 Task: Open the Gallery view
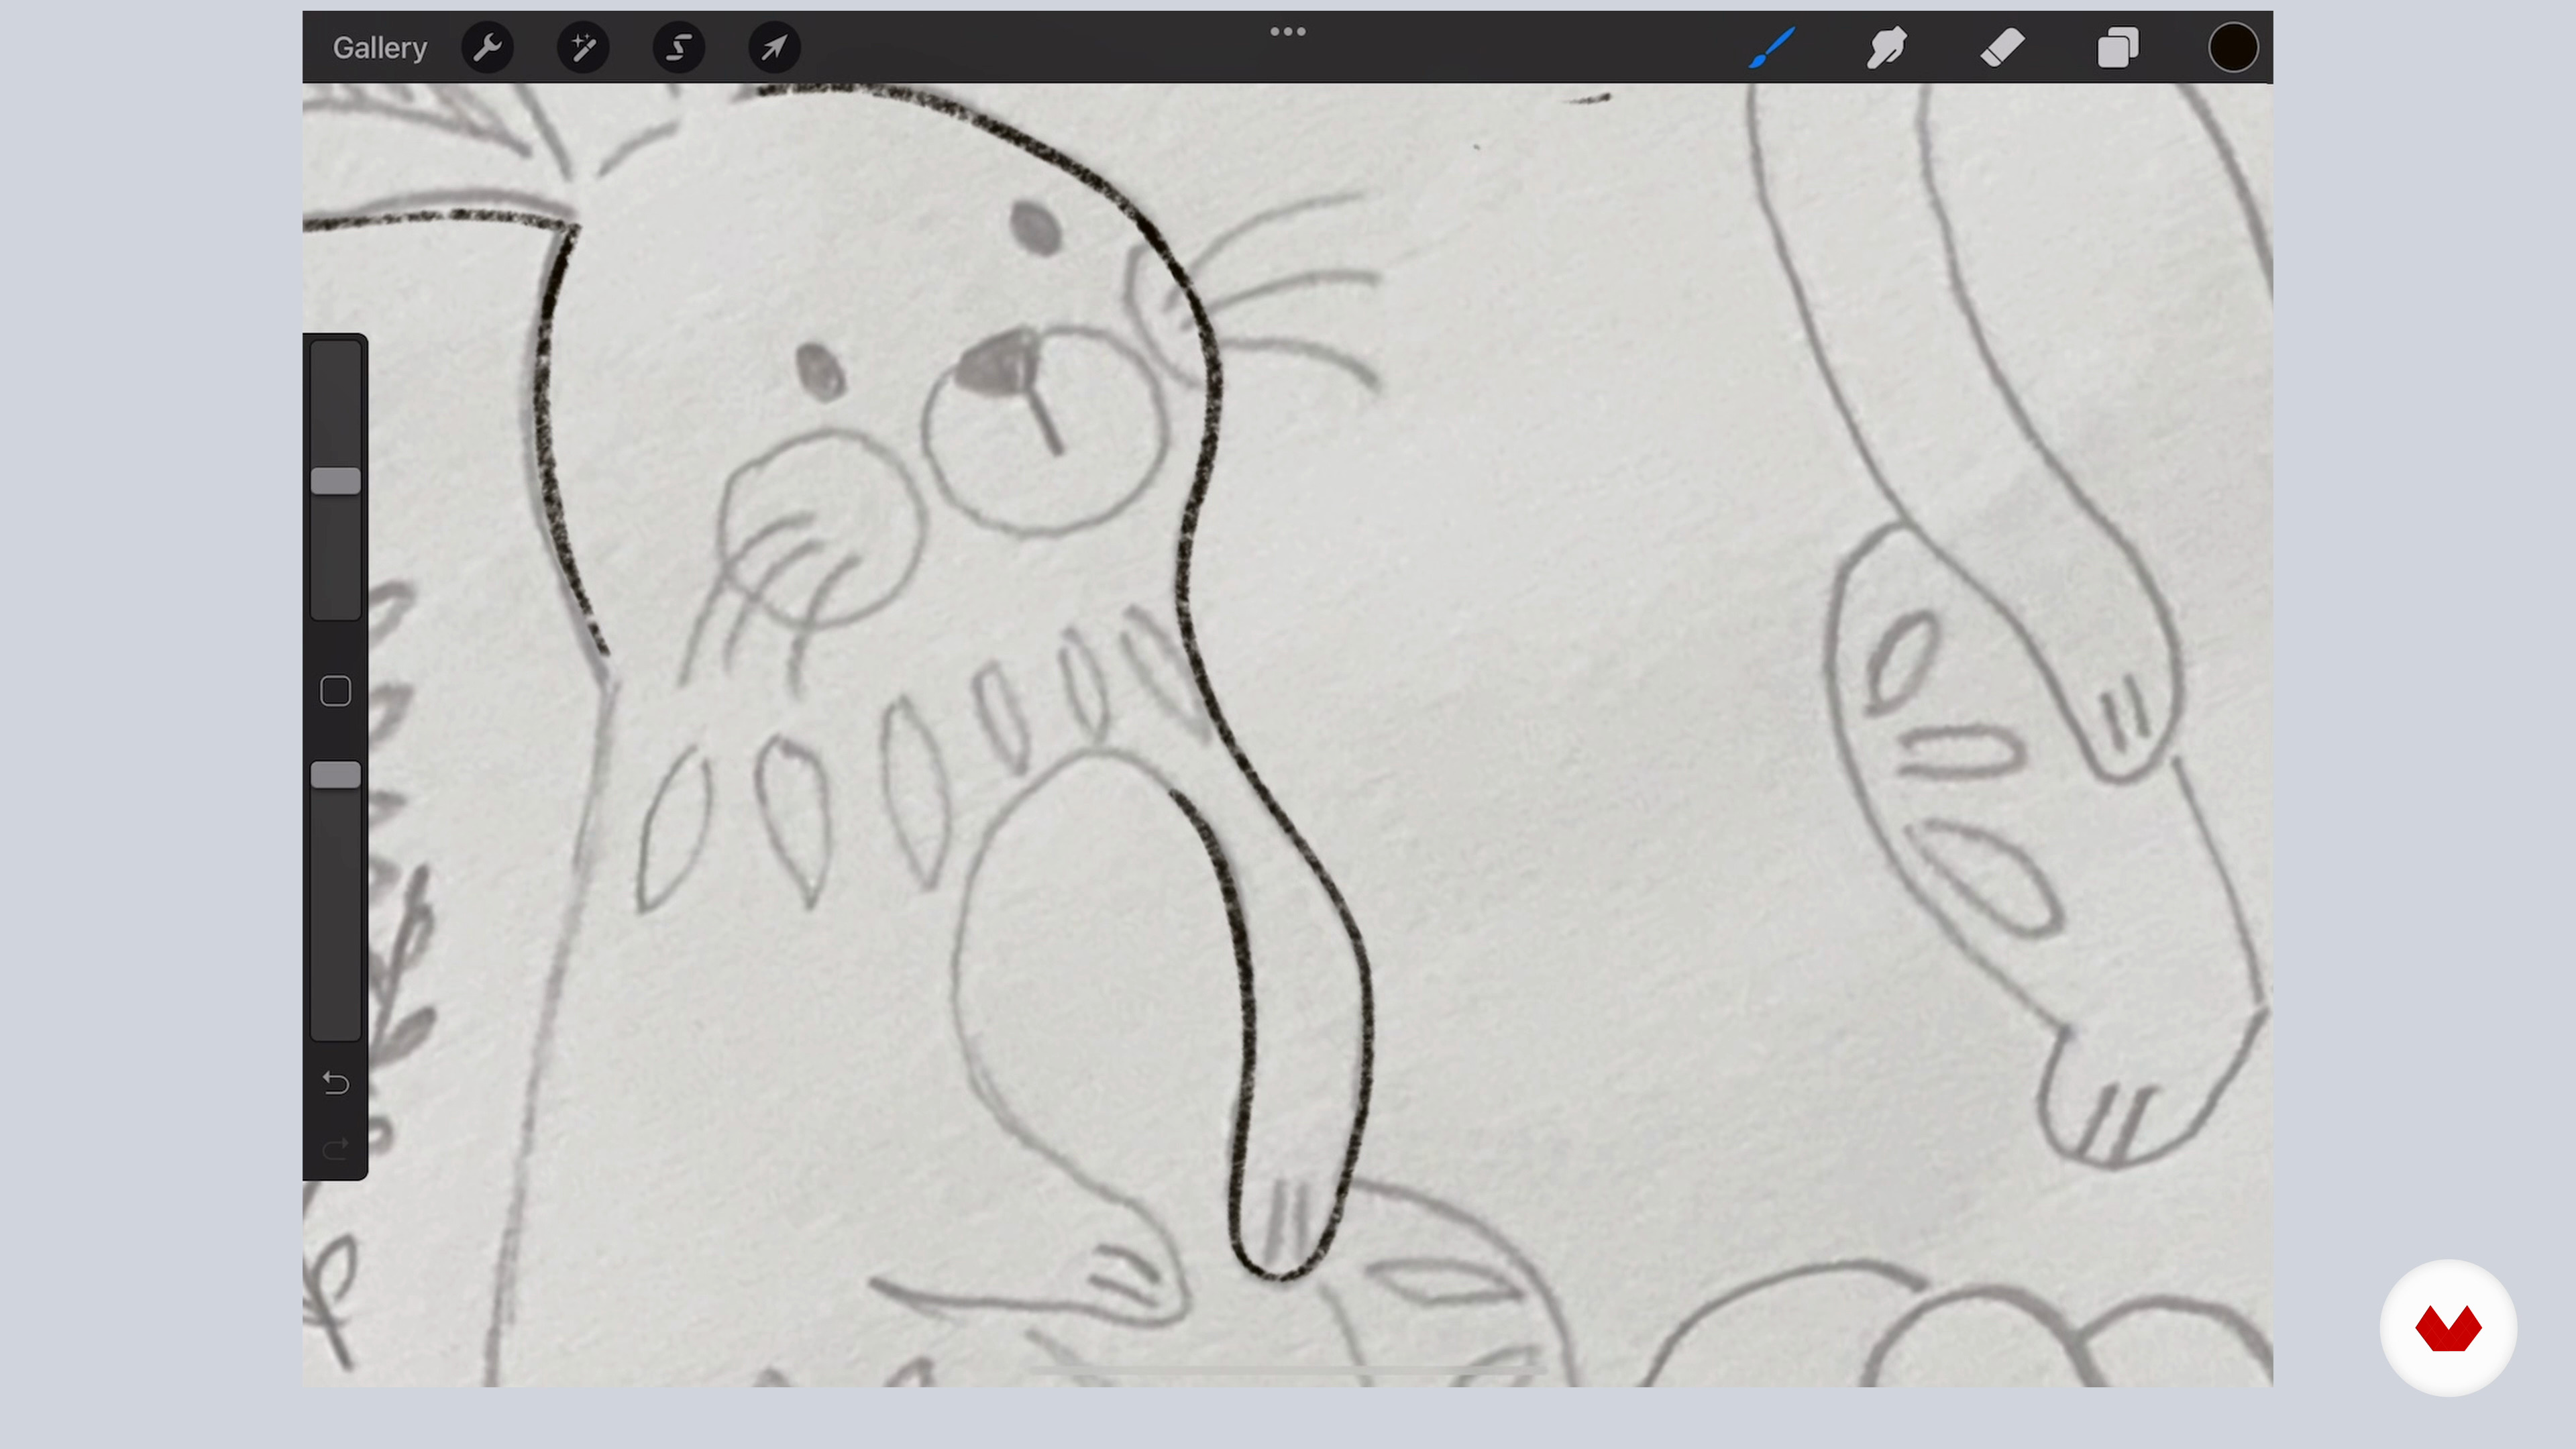coord(379,48)
